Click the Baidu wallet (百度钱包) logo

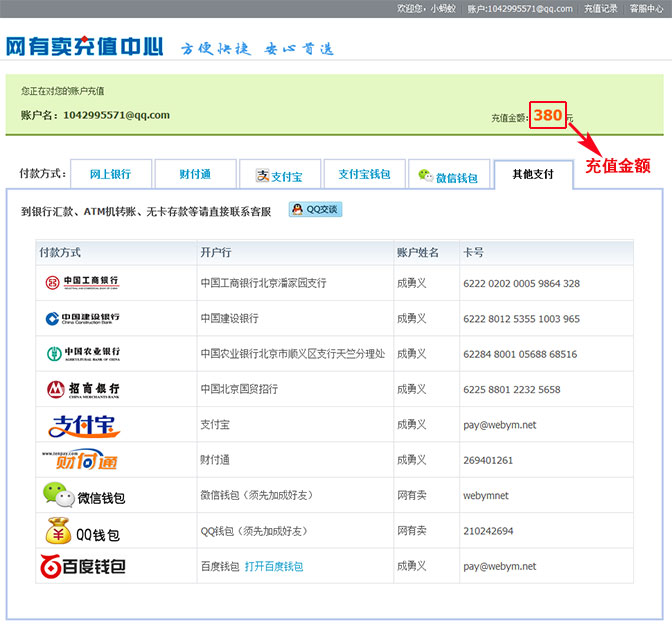click(x=82, y=566)
